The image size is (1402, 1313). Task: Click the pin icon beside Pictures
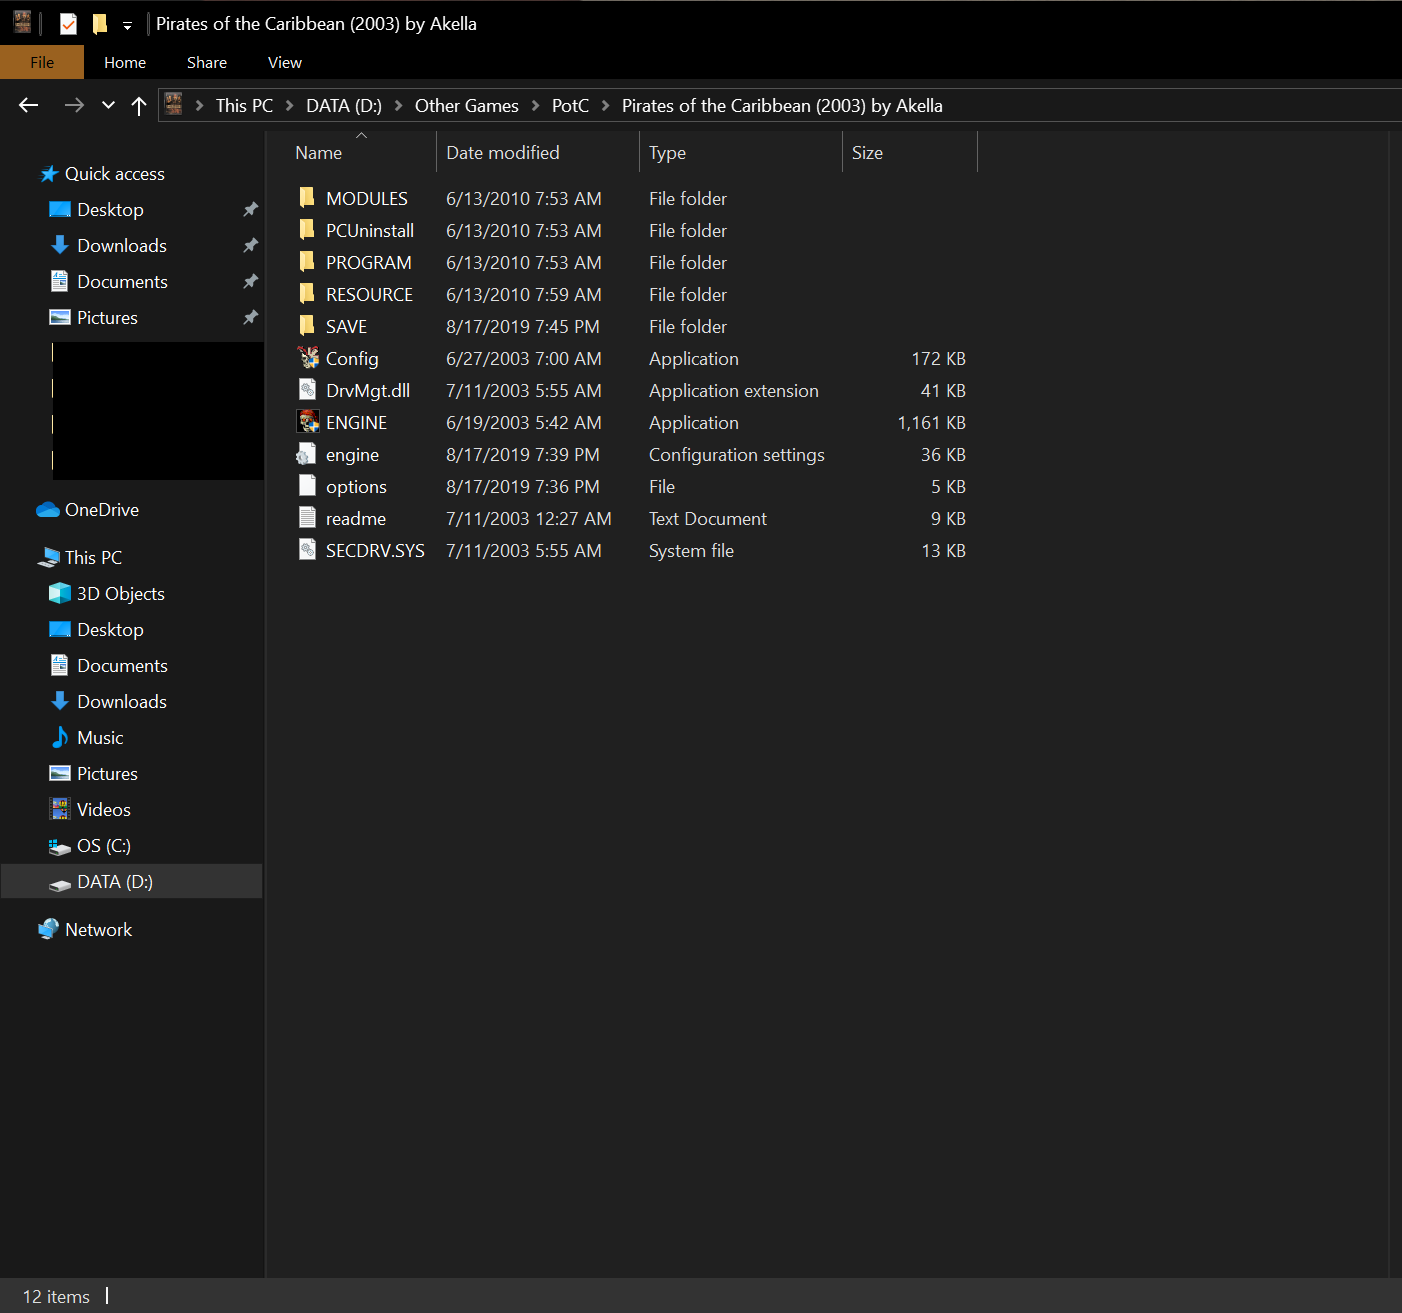click(251, 317)
